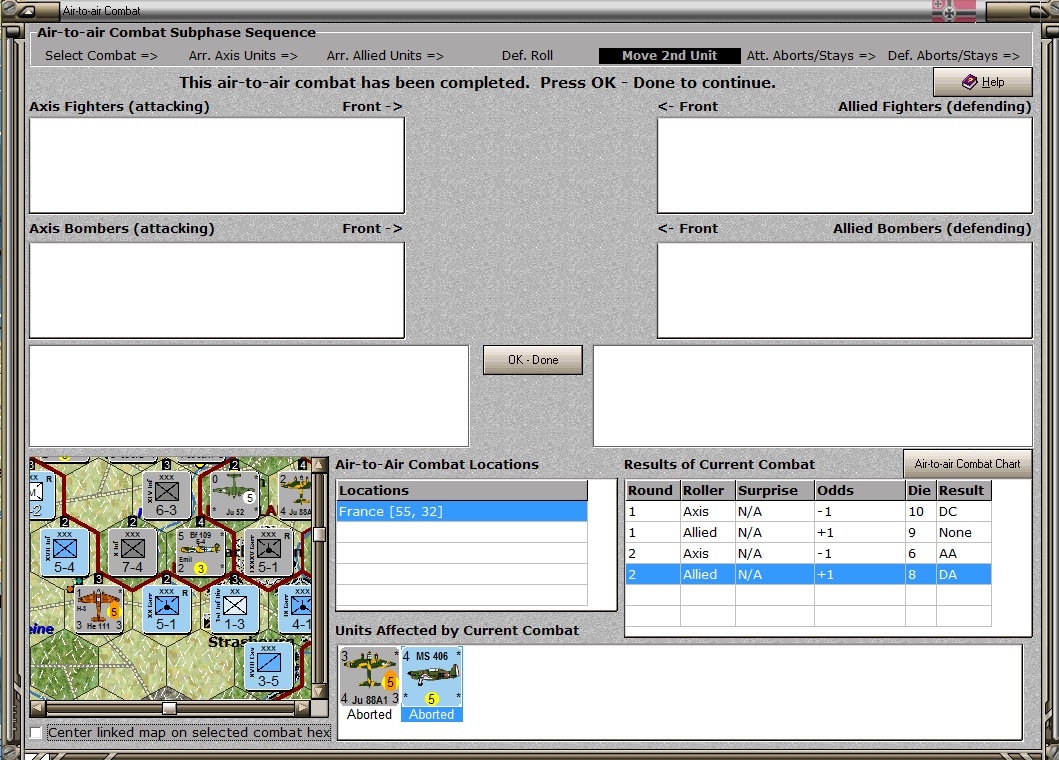1059x760 pixels.
Task: Click Def. Aborts/Stays subphase label
Action: pos(953,55)
